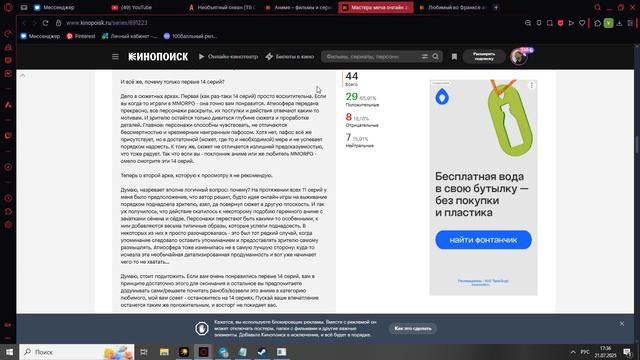Image resolution: width=640 pixels, height=360 pixels.
Task: Click the site lock icon in address bar
Action: pos(58,23)
